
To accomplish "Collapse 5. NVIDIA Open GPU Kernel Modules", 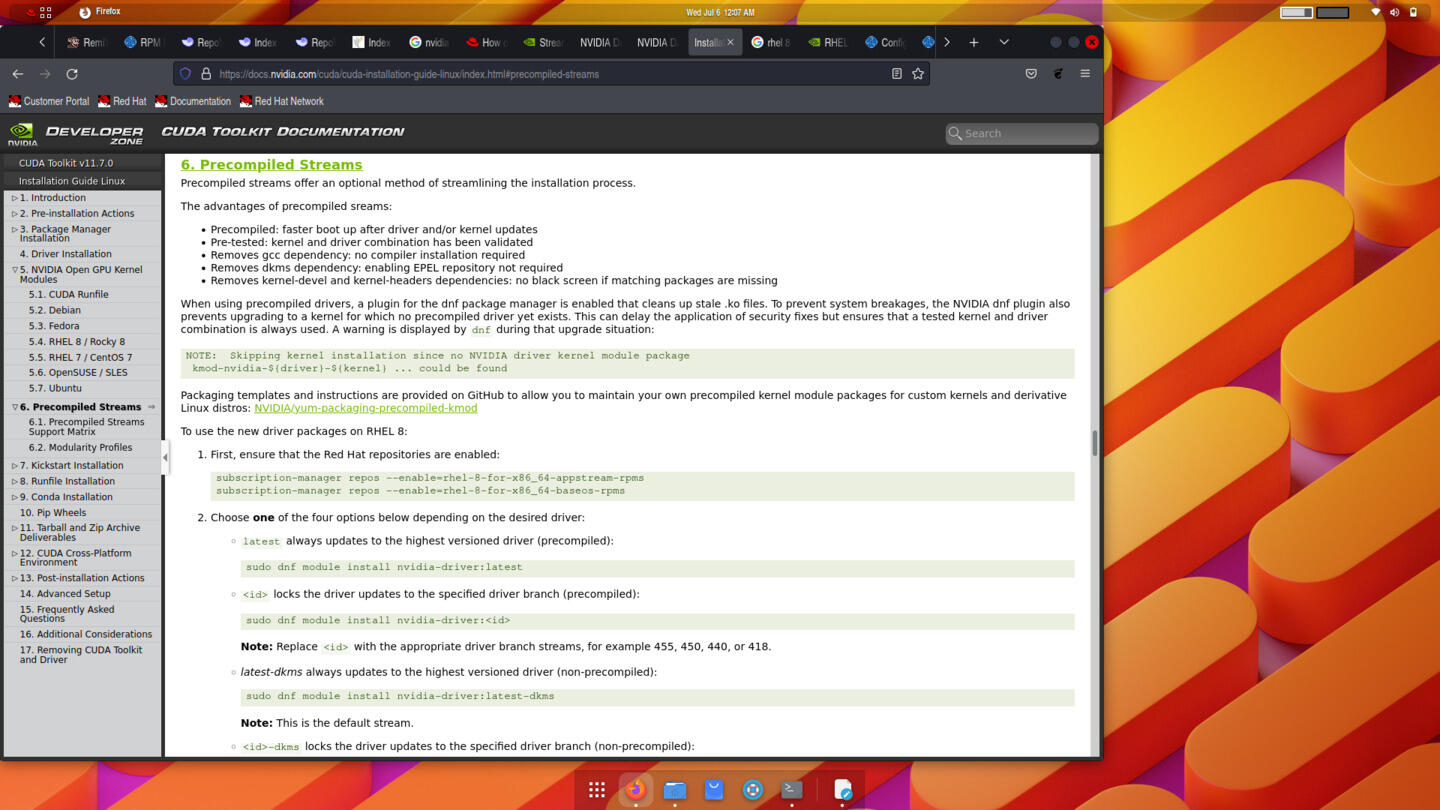I will click(x=14, y=270).
